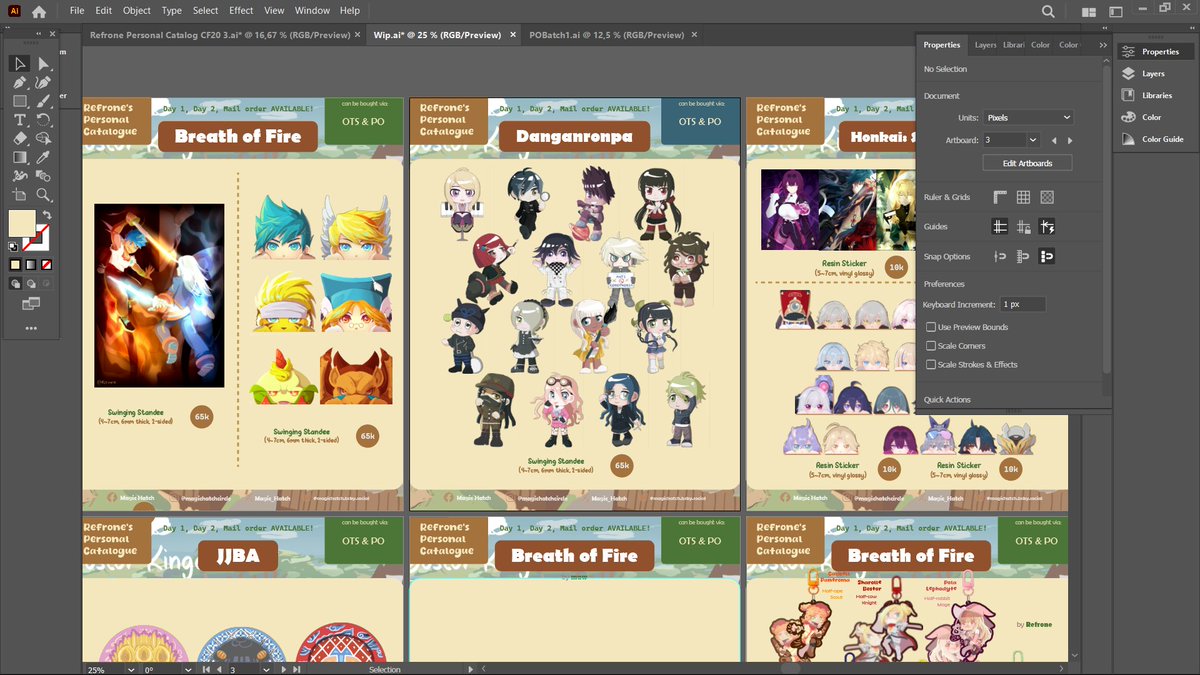Enable Scale Strokes & Effects
Image resolution: width=1200 pixels, height=675 pixels.
930,364
